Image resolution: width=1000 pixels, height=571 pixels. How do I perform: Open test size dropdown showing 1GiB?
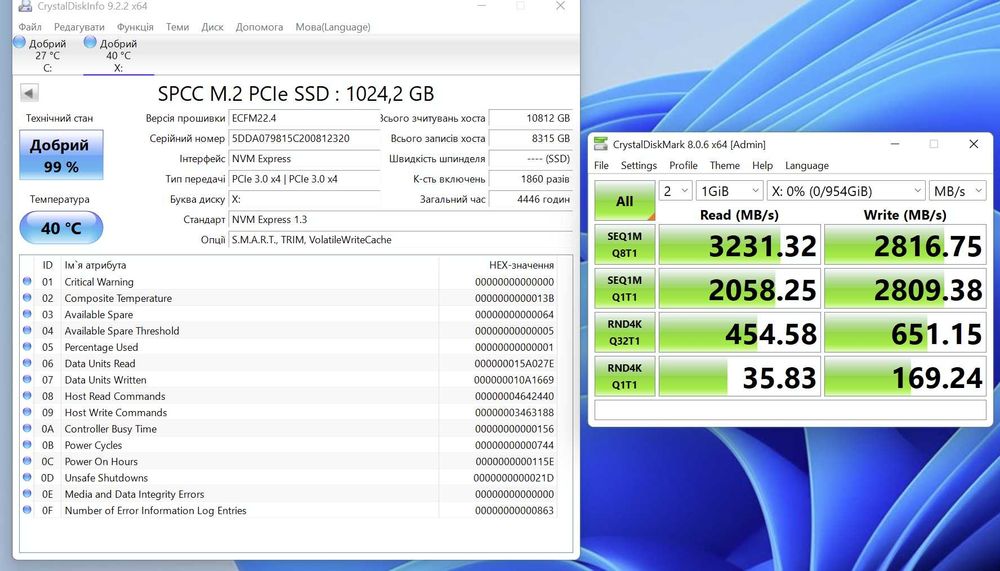coord(730,191)
